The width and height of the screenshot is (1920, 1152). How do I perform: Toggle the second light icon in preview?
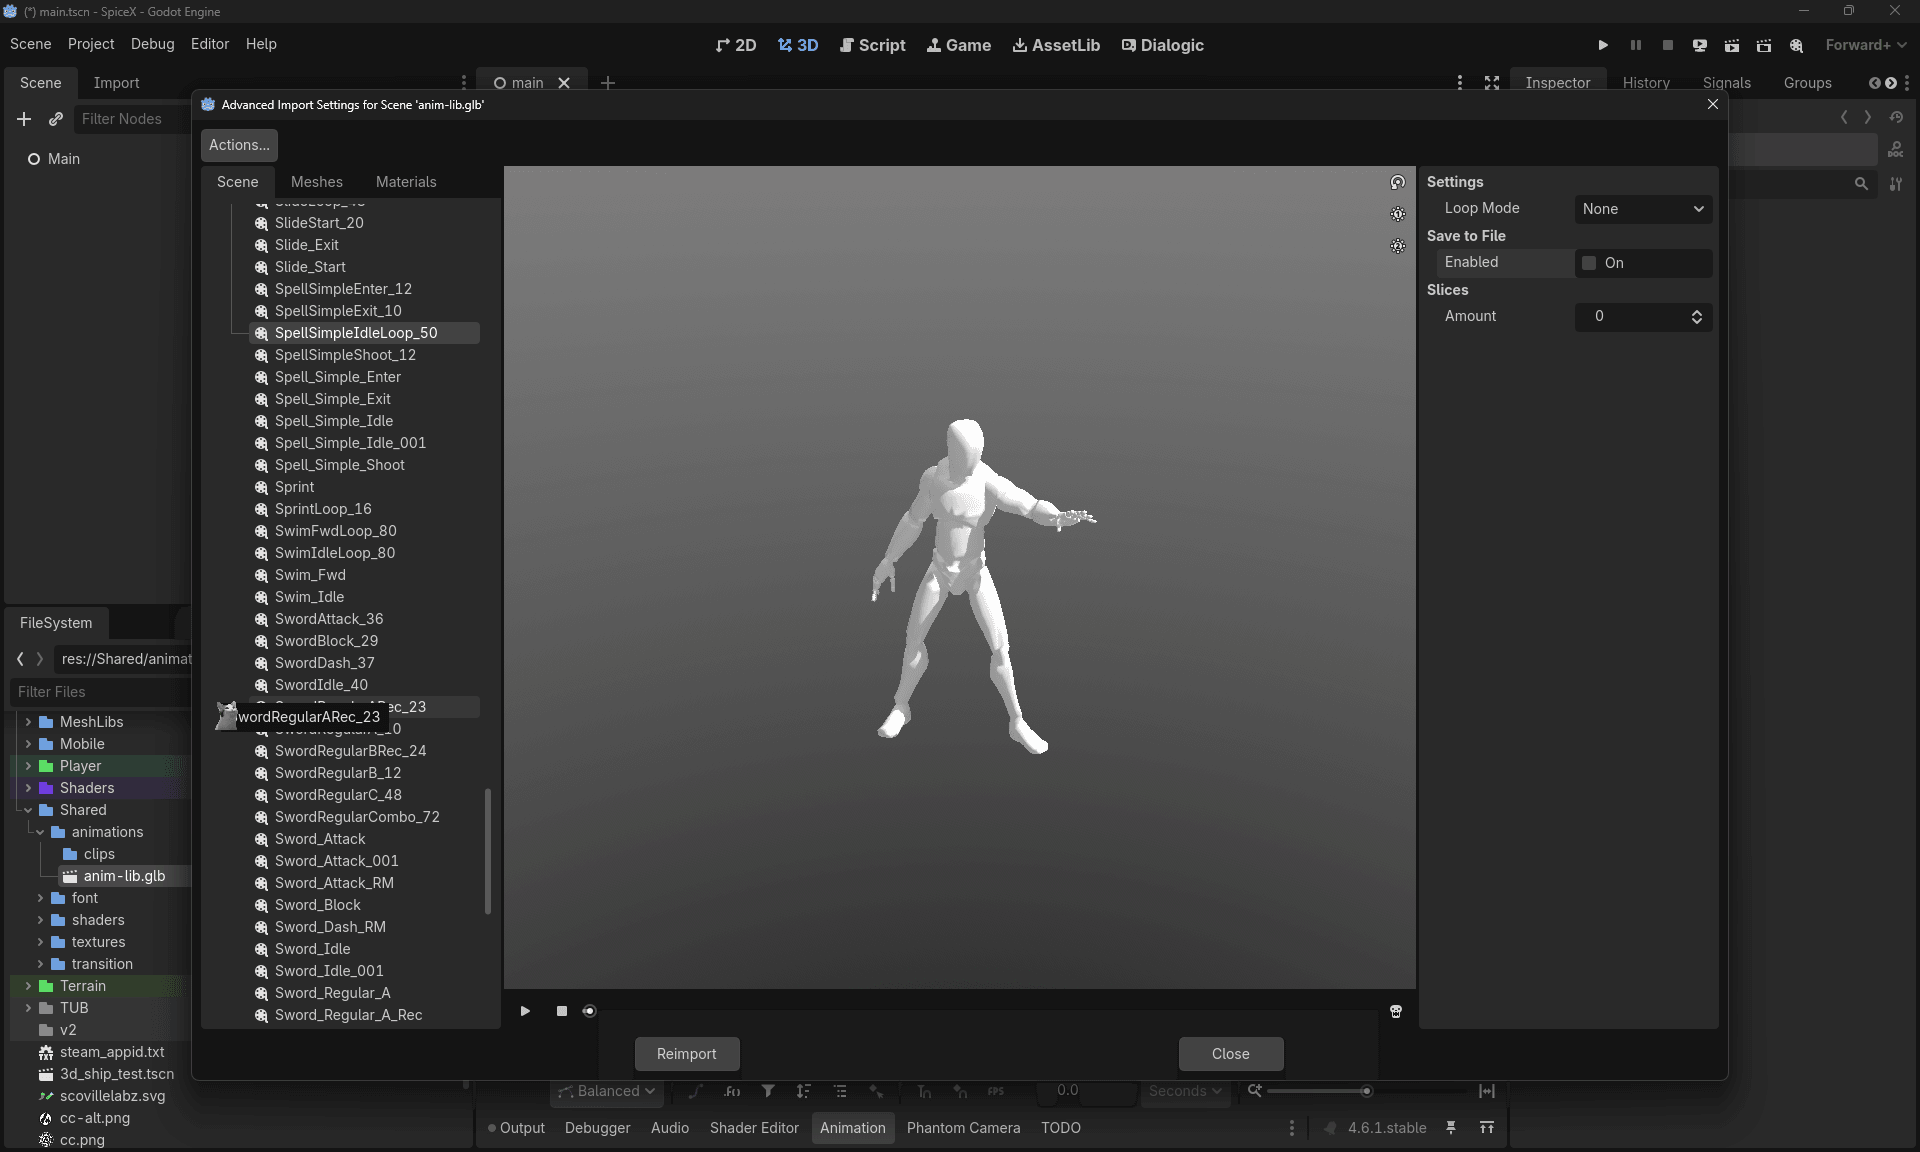pos(1398,246)
